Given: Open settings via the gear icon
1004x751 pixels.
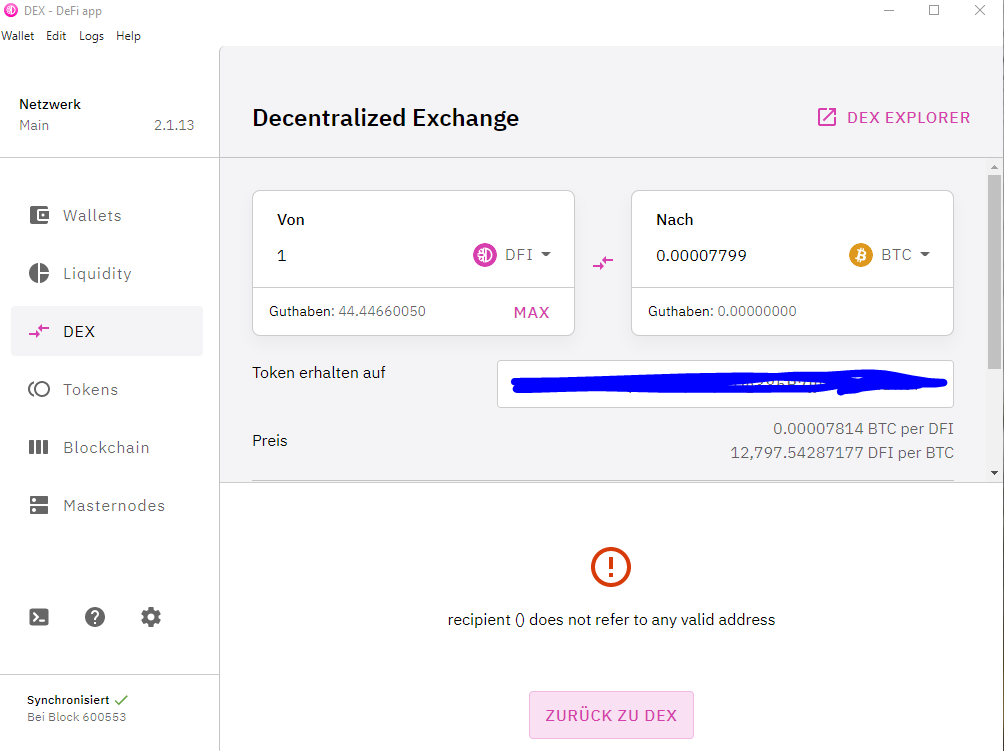Looking at the screenshot, I should point(151,617).
